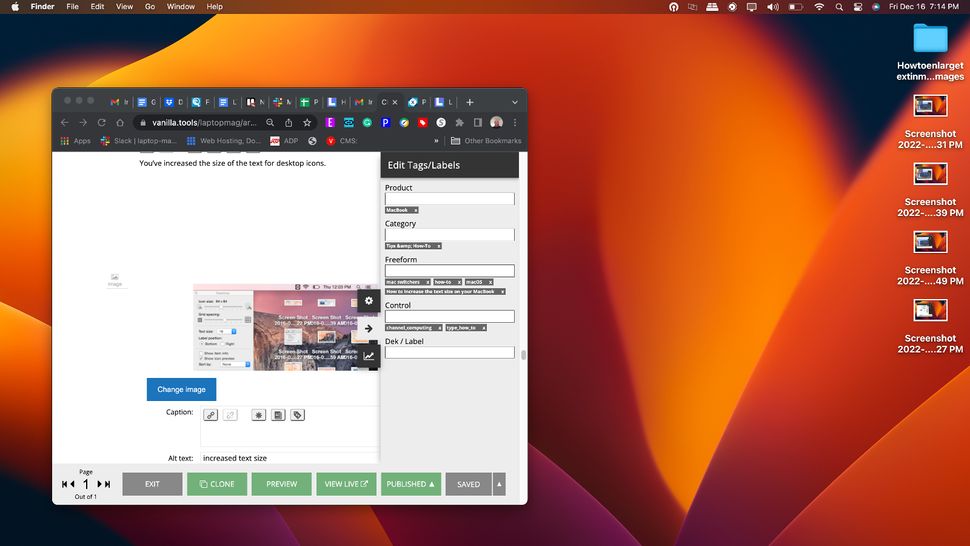Viewport: 970px width, 546px height.
Task: Open the View menu
Action: (124, 7)
